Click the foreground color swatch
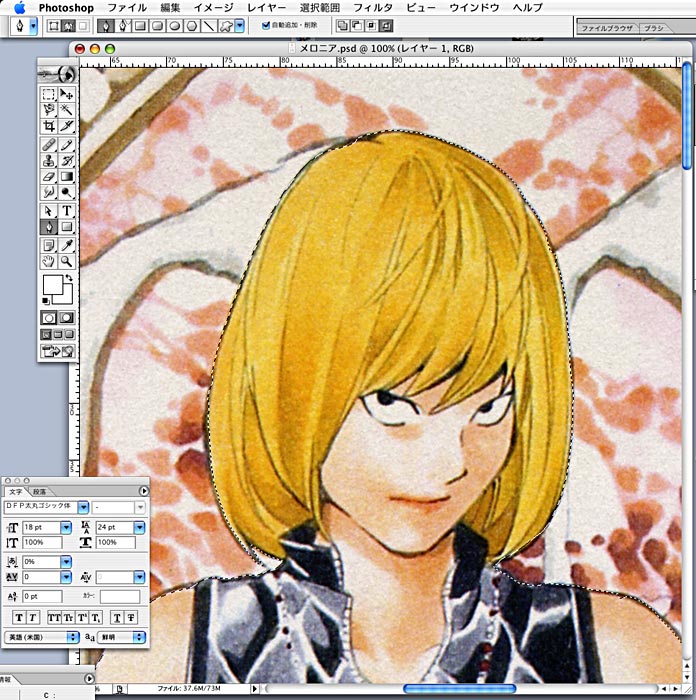 coord(53,285)
